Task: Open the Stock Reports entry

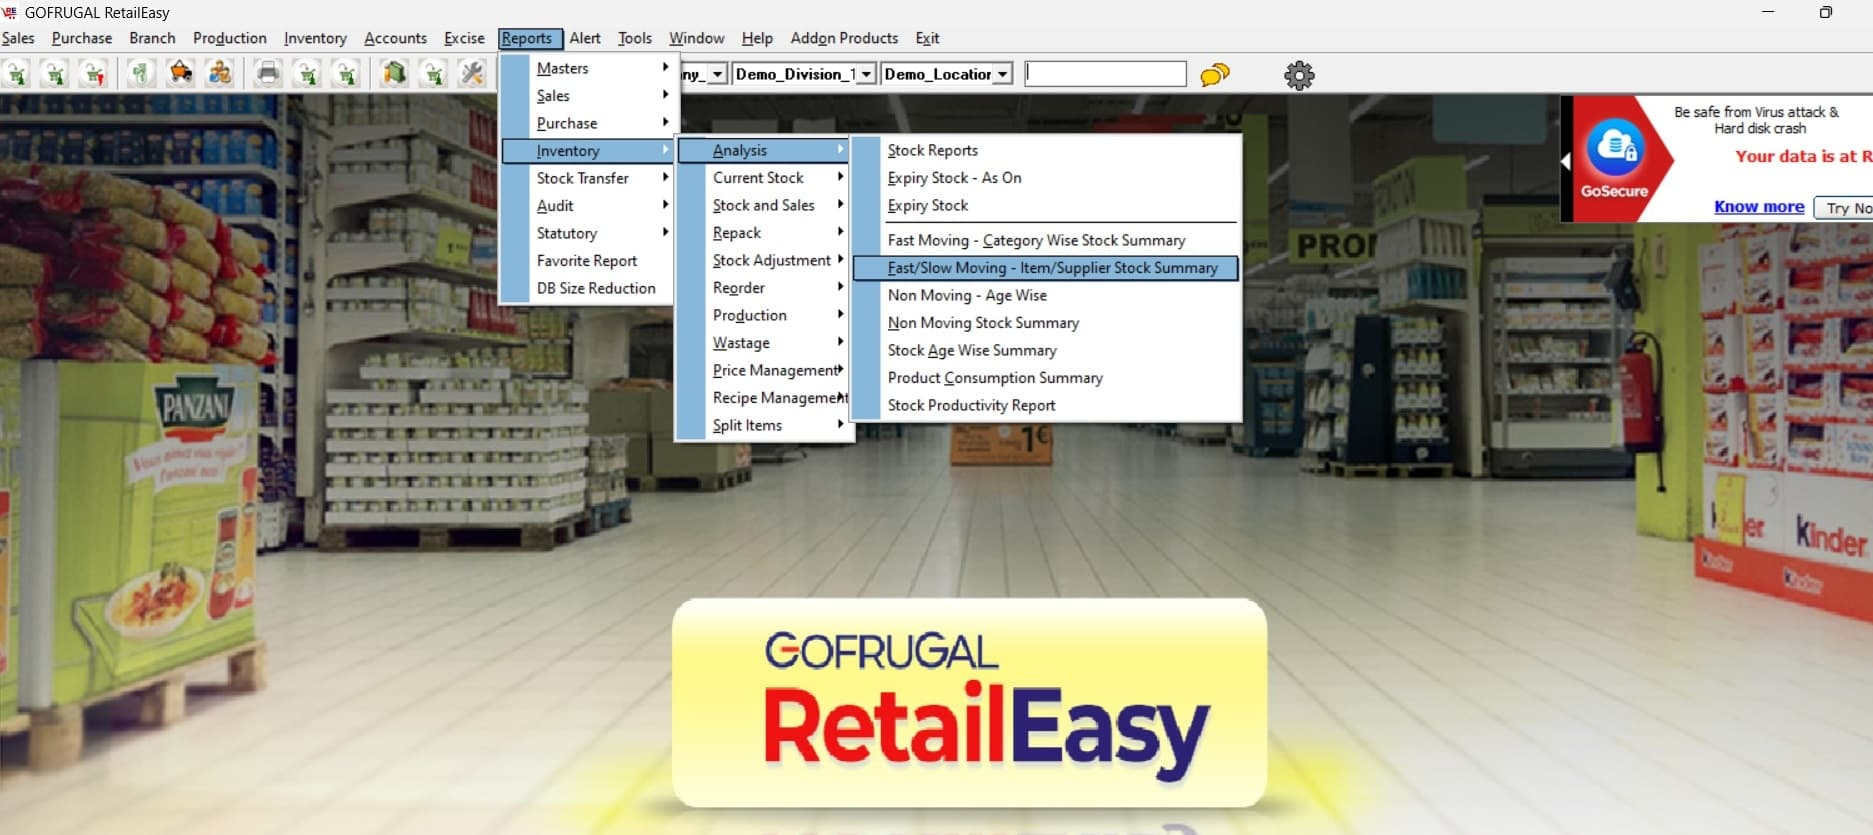Action: pos(1046,150)
